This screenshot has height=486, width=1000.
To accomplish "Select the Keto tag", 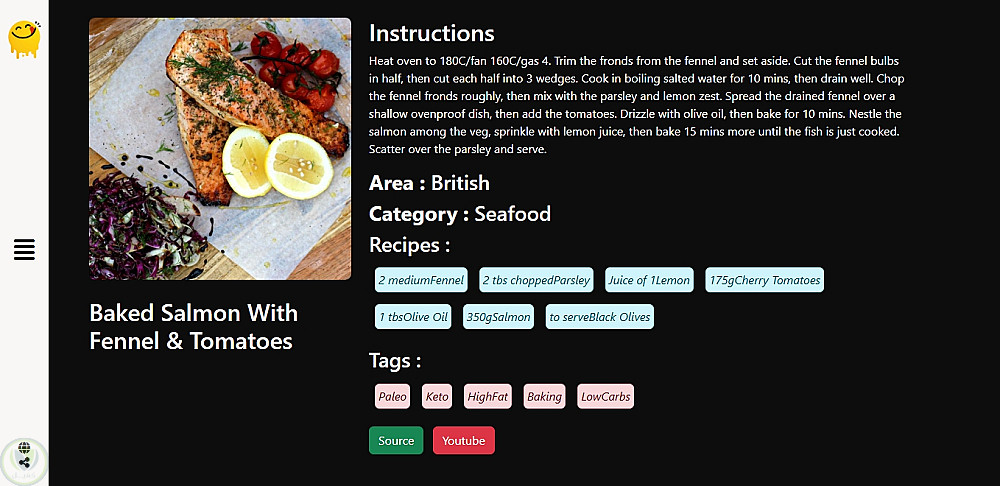I will [437, 397].
